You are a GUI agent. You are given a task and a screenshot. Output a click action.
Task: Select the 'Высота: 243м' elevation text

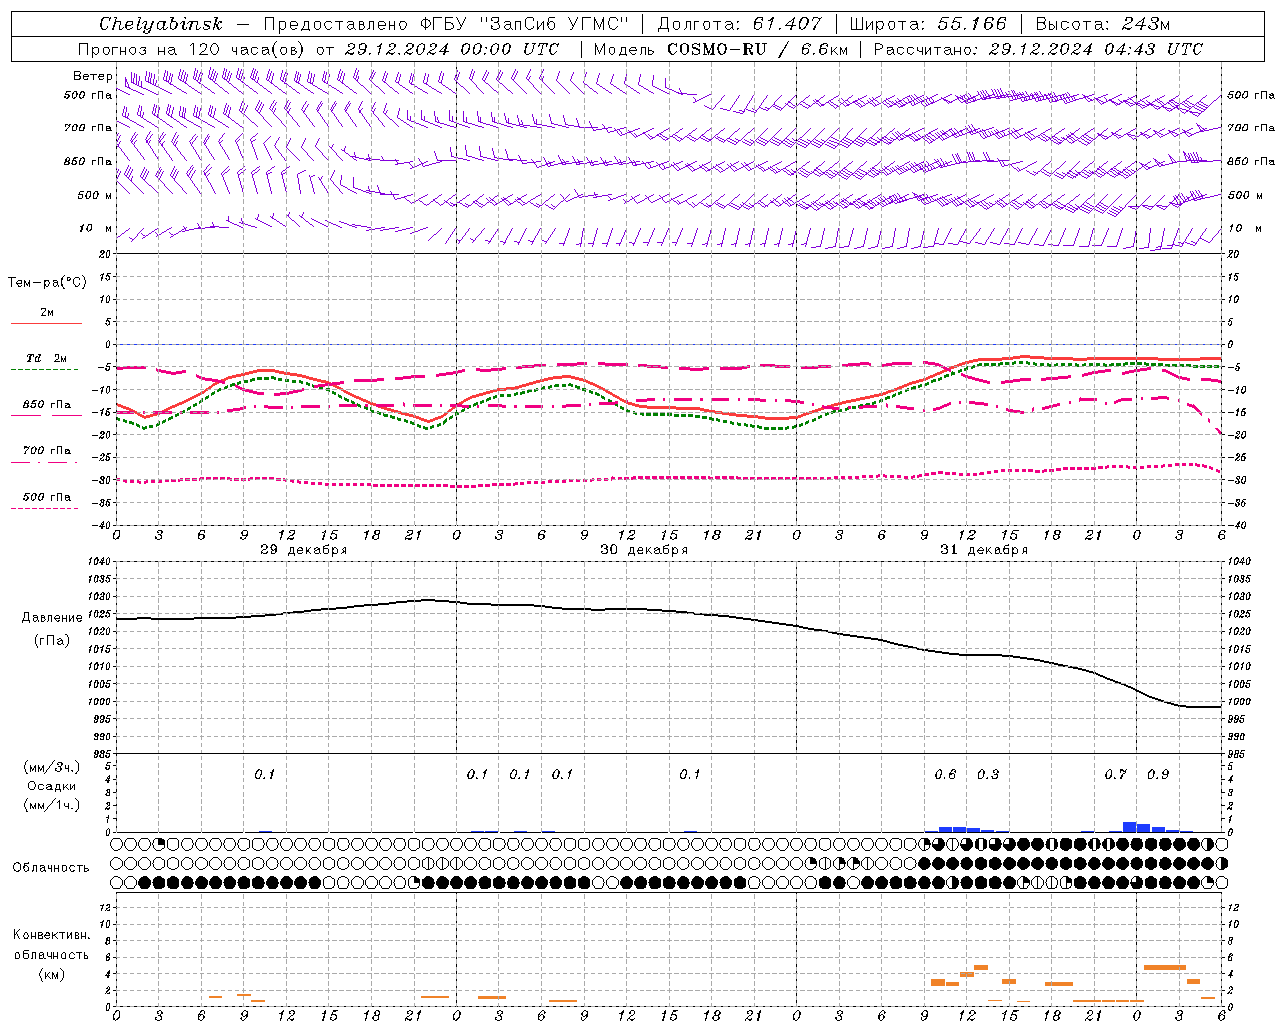tap(1102, 24)
